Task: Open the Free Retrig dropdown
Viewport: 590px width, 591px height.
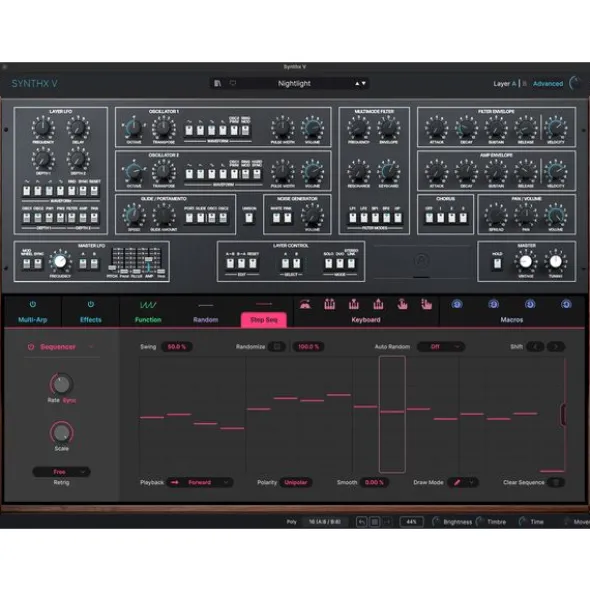Action: [x=61, y=472]
